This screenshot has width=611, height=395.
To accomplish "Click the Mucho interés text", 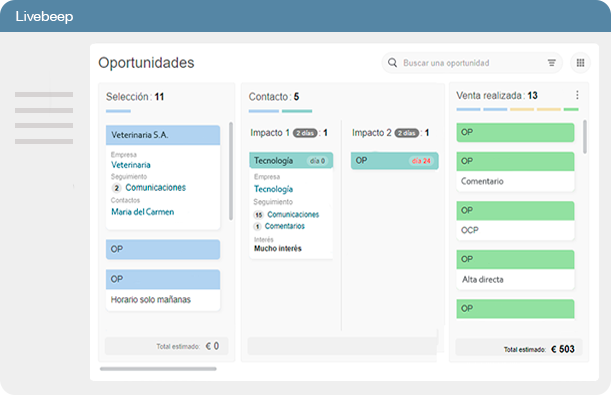I will point(278,249).
